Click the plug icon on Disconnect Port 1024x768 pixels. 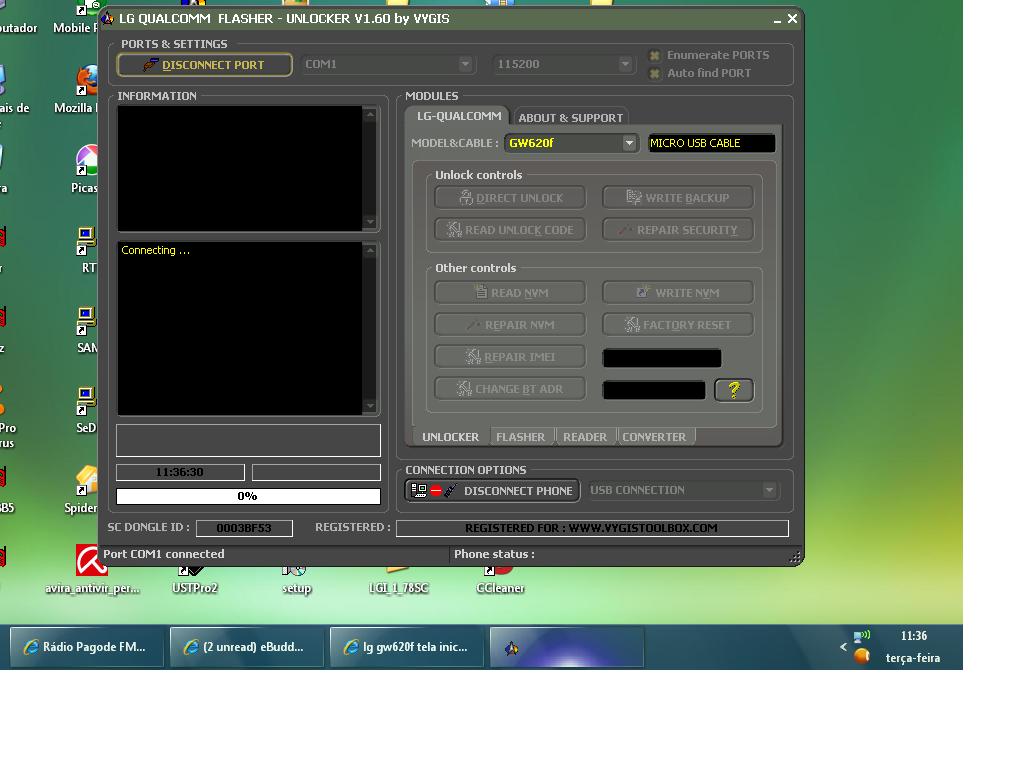tap(150, 64)
